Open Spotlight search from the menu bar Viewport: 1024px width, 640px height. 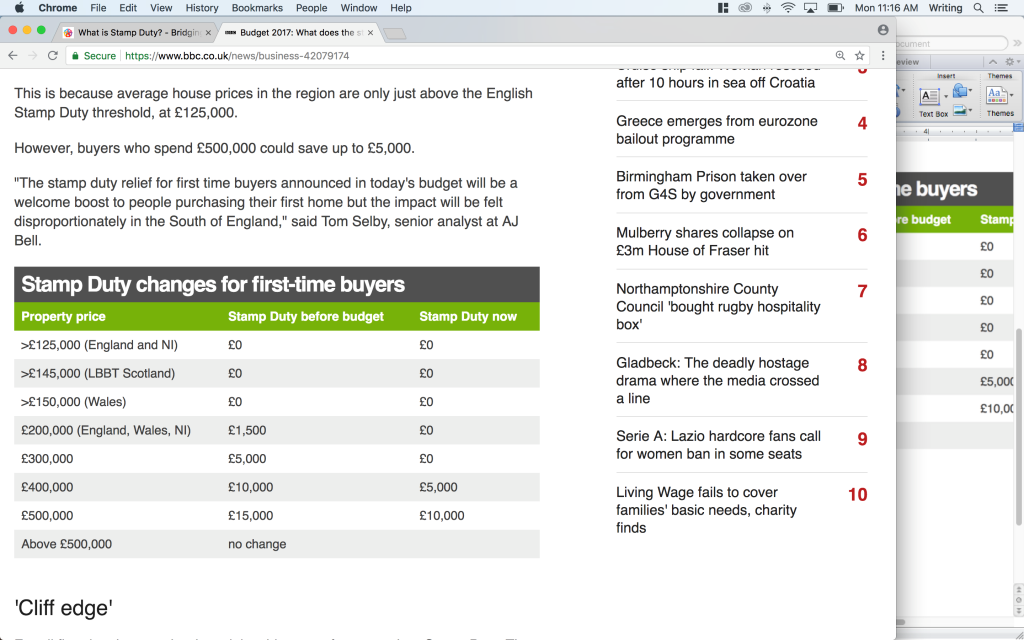pyautogui.click(x=978, y=8)
